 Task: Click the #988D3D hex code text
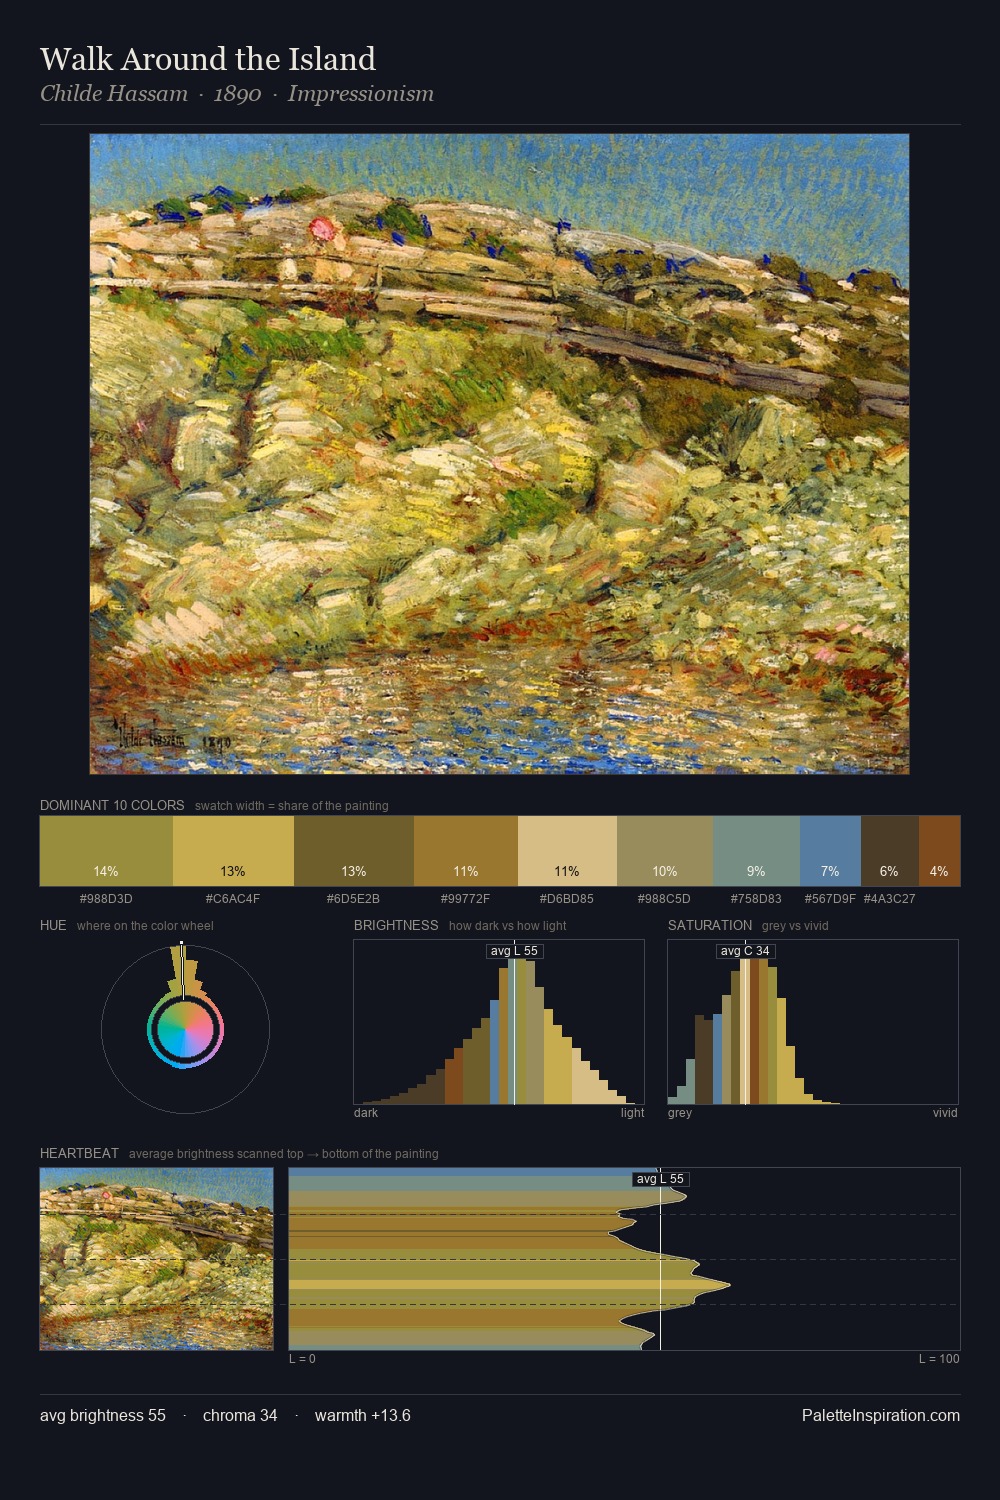tap(106, 899)
